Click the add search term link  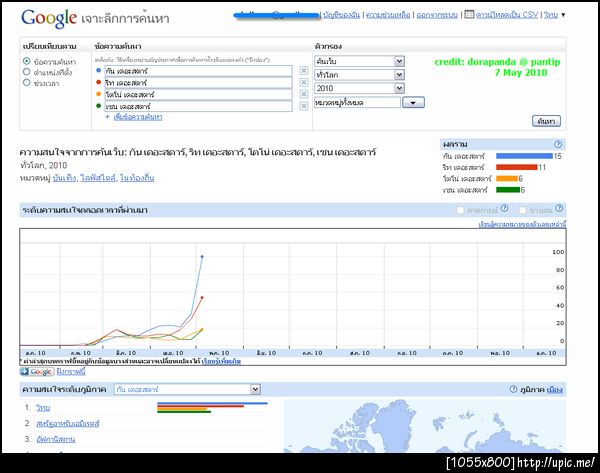pos(138,117)
